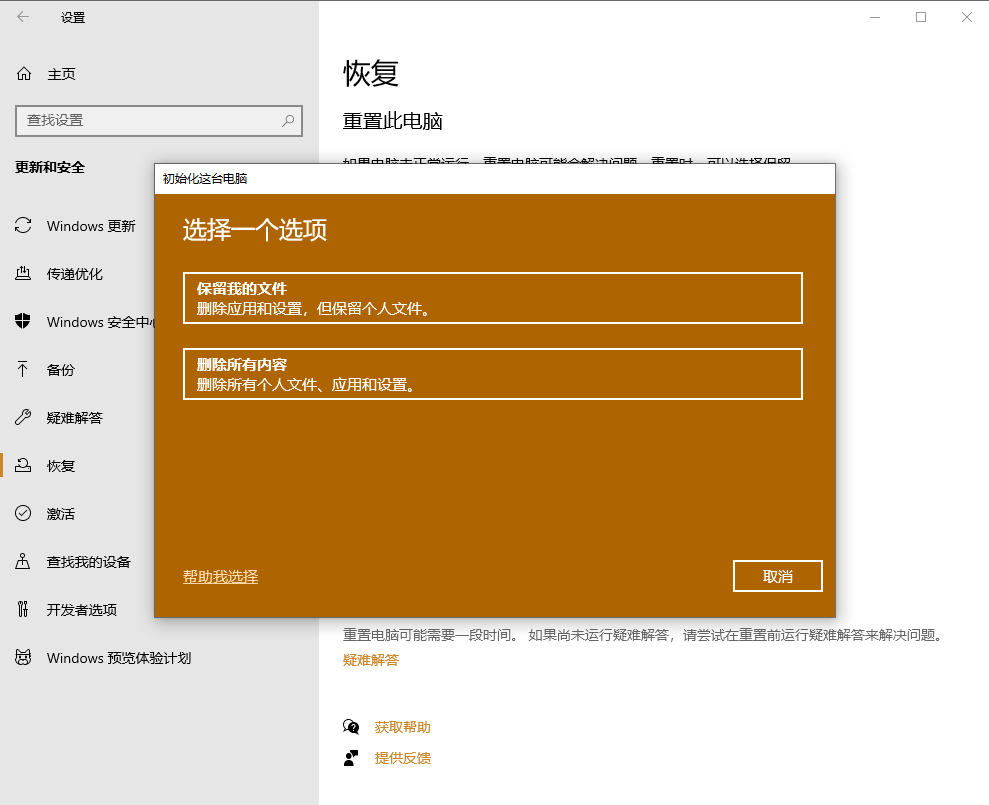The width and height of the screenshot is (989, 805).
Task: Click the Windows 安全中心 shield icon
Action: 23,322
